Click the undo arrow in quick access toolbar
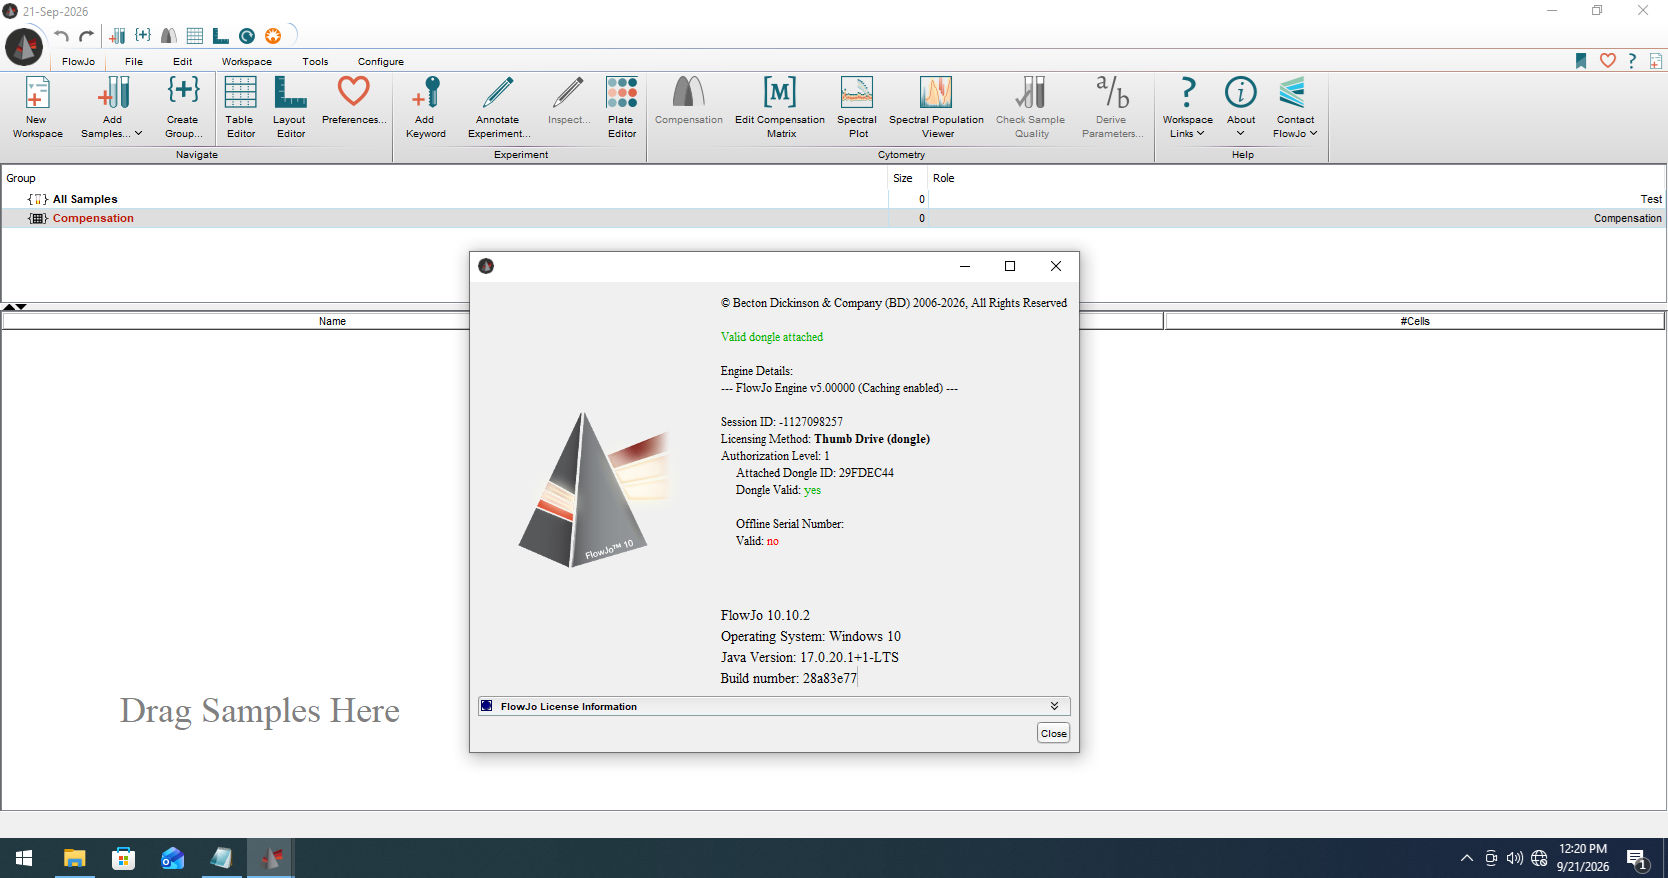The height and width of the screenshot is (878, 1668). [61, 36]
